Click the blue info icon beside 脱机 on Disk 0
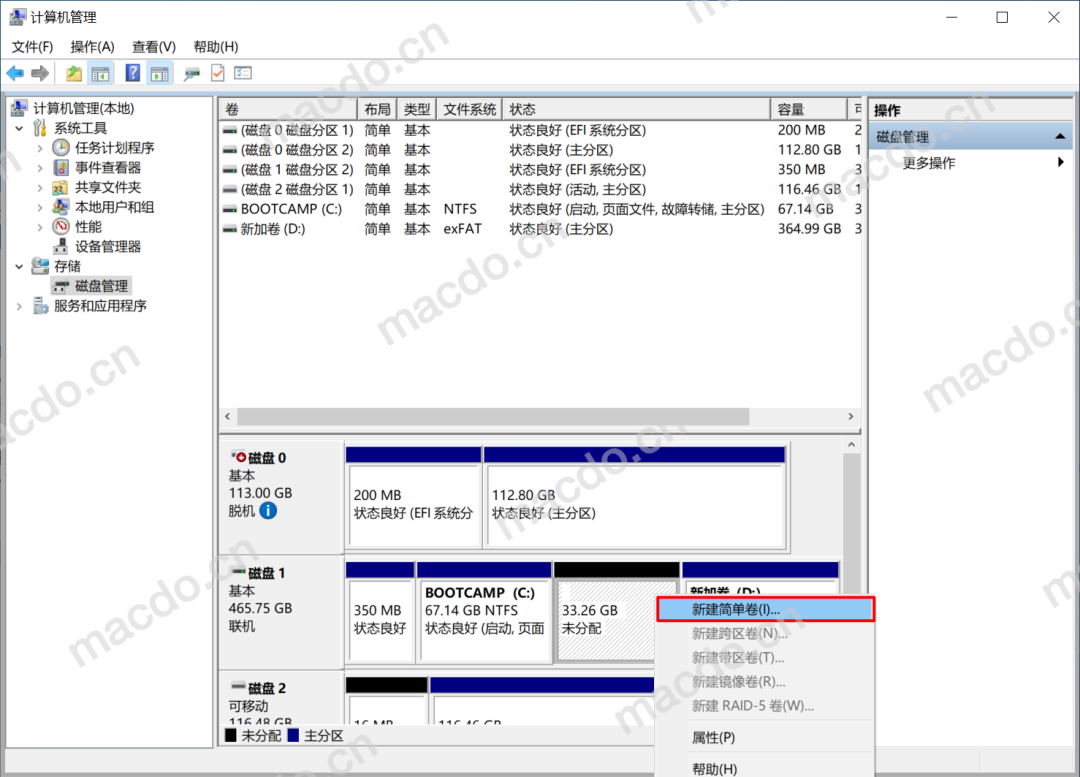This screenshot has width=1080, height=777. (268, 511)
